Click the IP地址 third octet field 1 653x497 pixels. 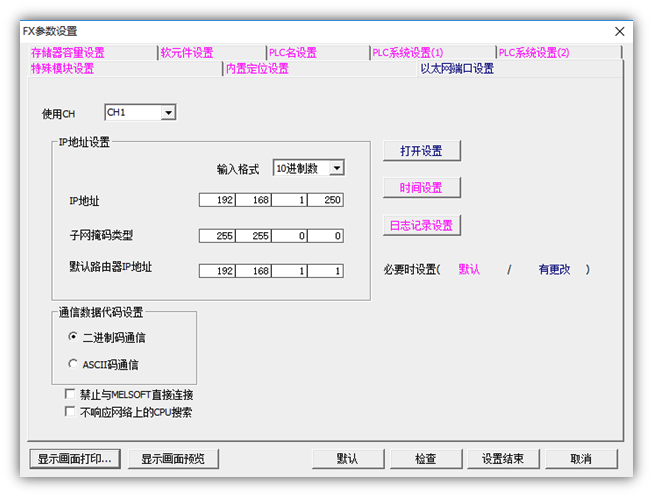[x=289, y=200]
